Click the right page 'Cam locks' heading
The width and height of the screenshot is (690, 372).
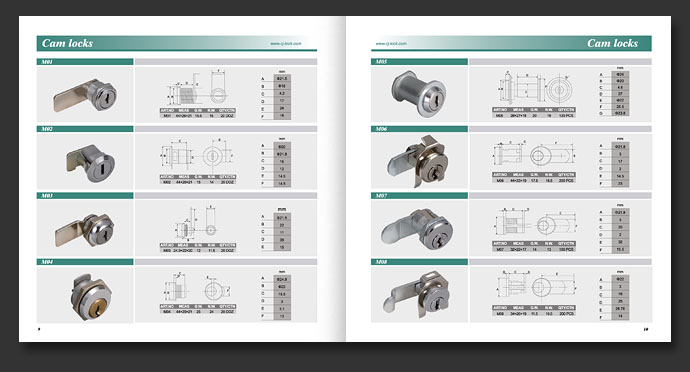pos(612,43)
